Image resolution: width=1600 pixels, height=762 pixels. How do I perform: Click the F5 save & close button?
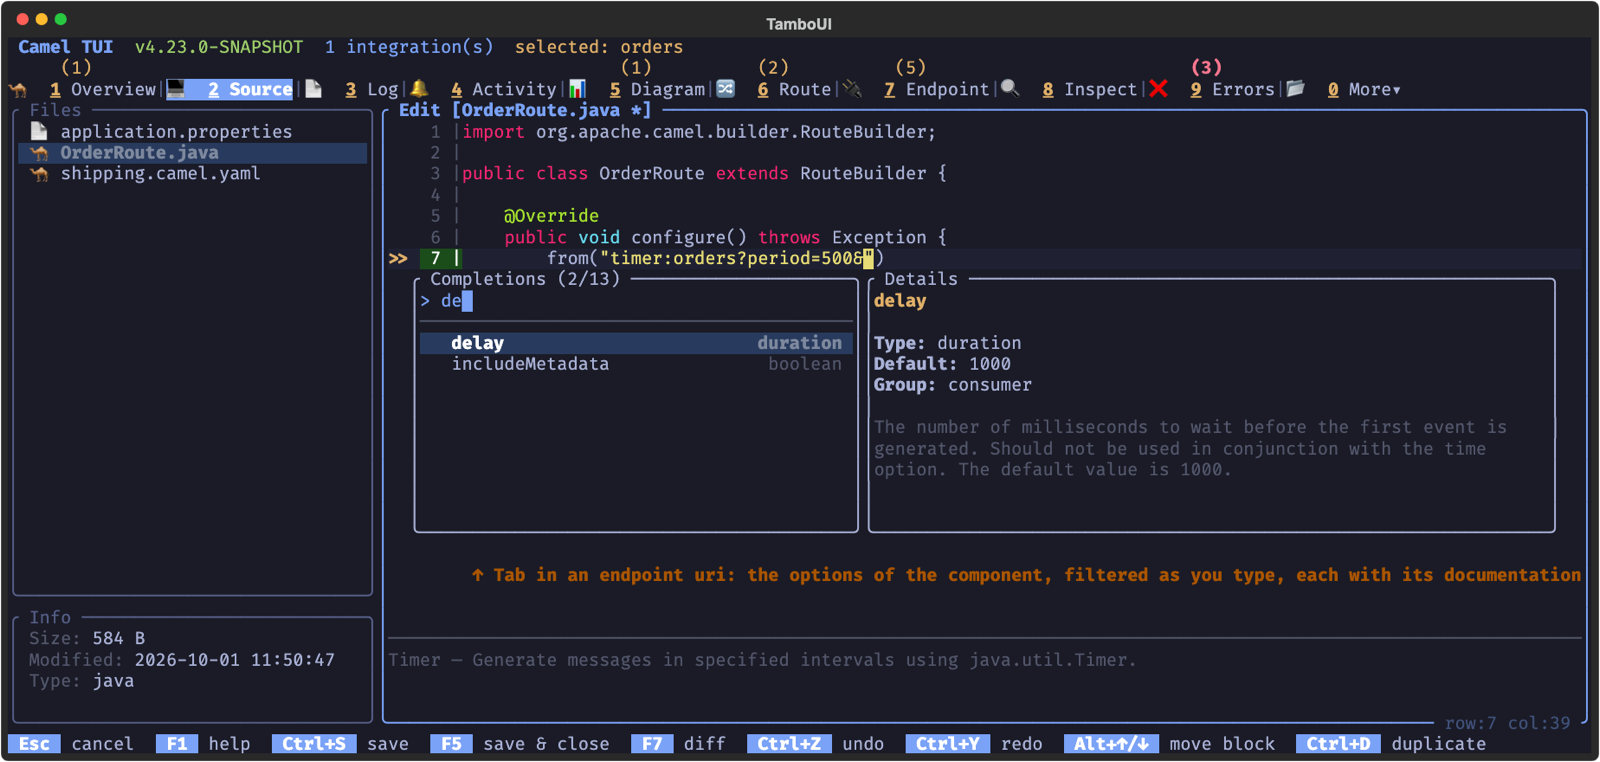coord(520,744)
